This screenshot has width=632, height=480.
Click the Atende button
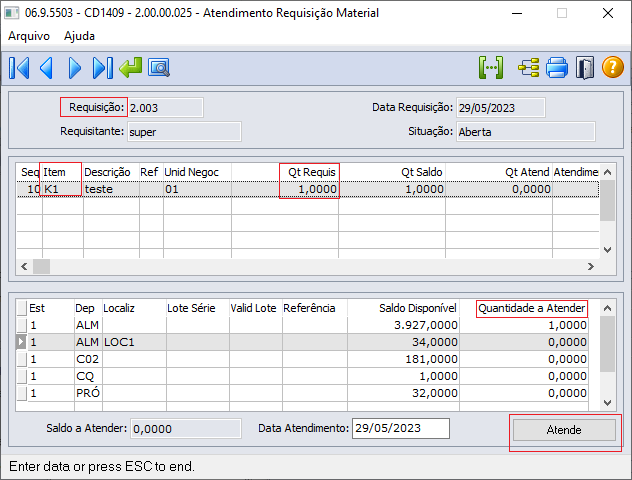click(564, 430)
